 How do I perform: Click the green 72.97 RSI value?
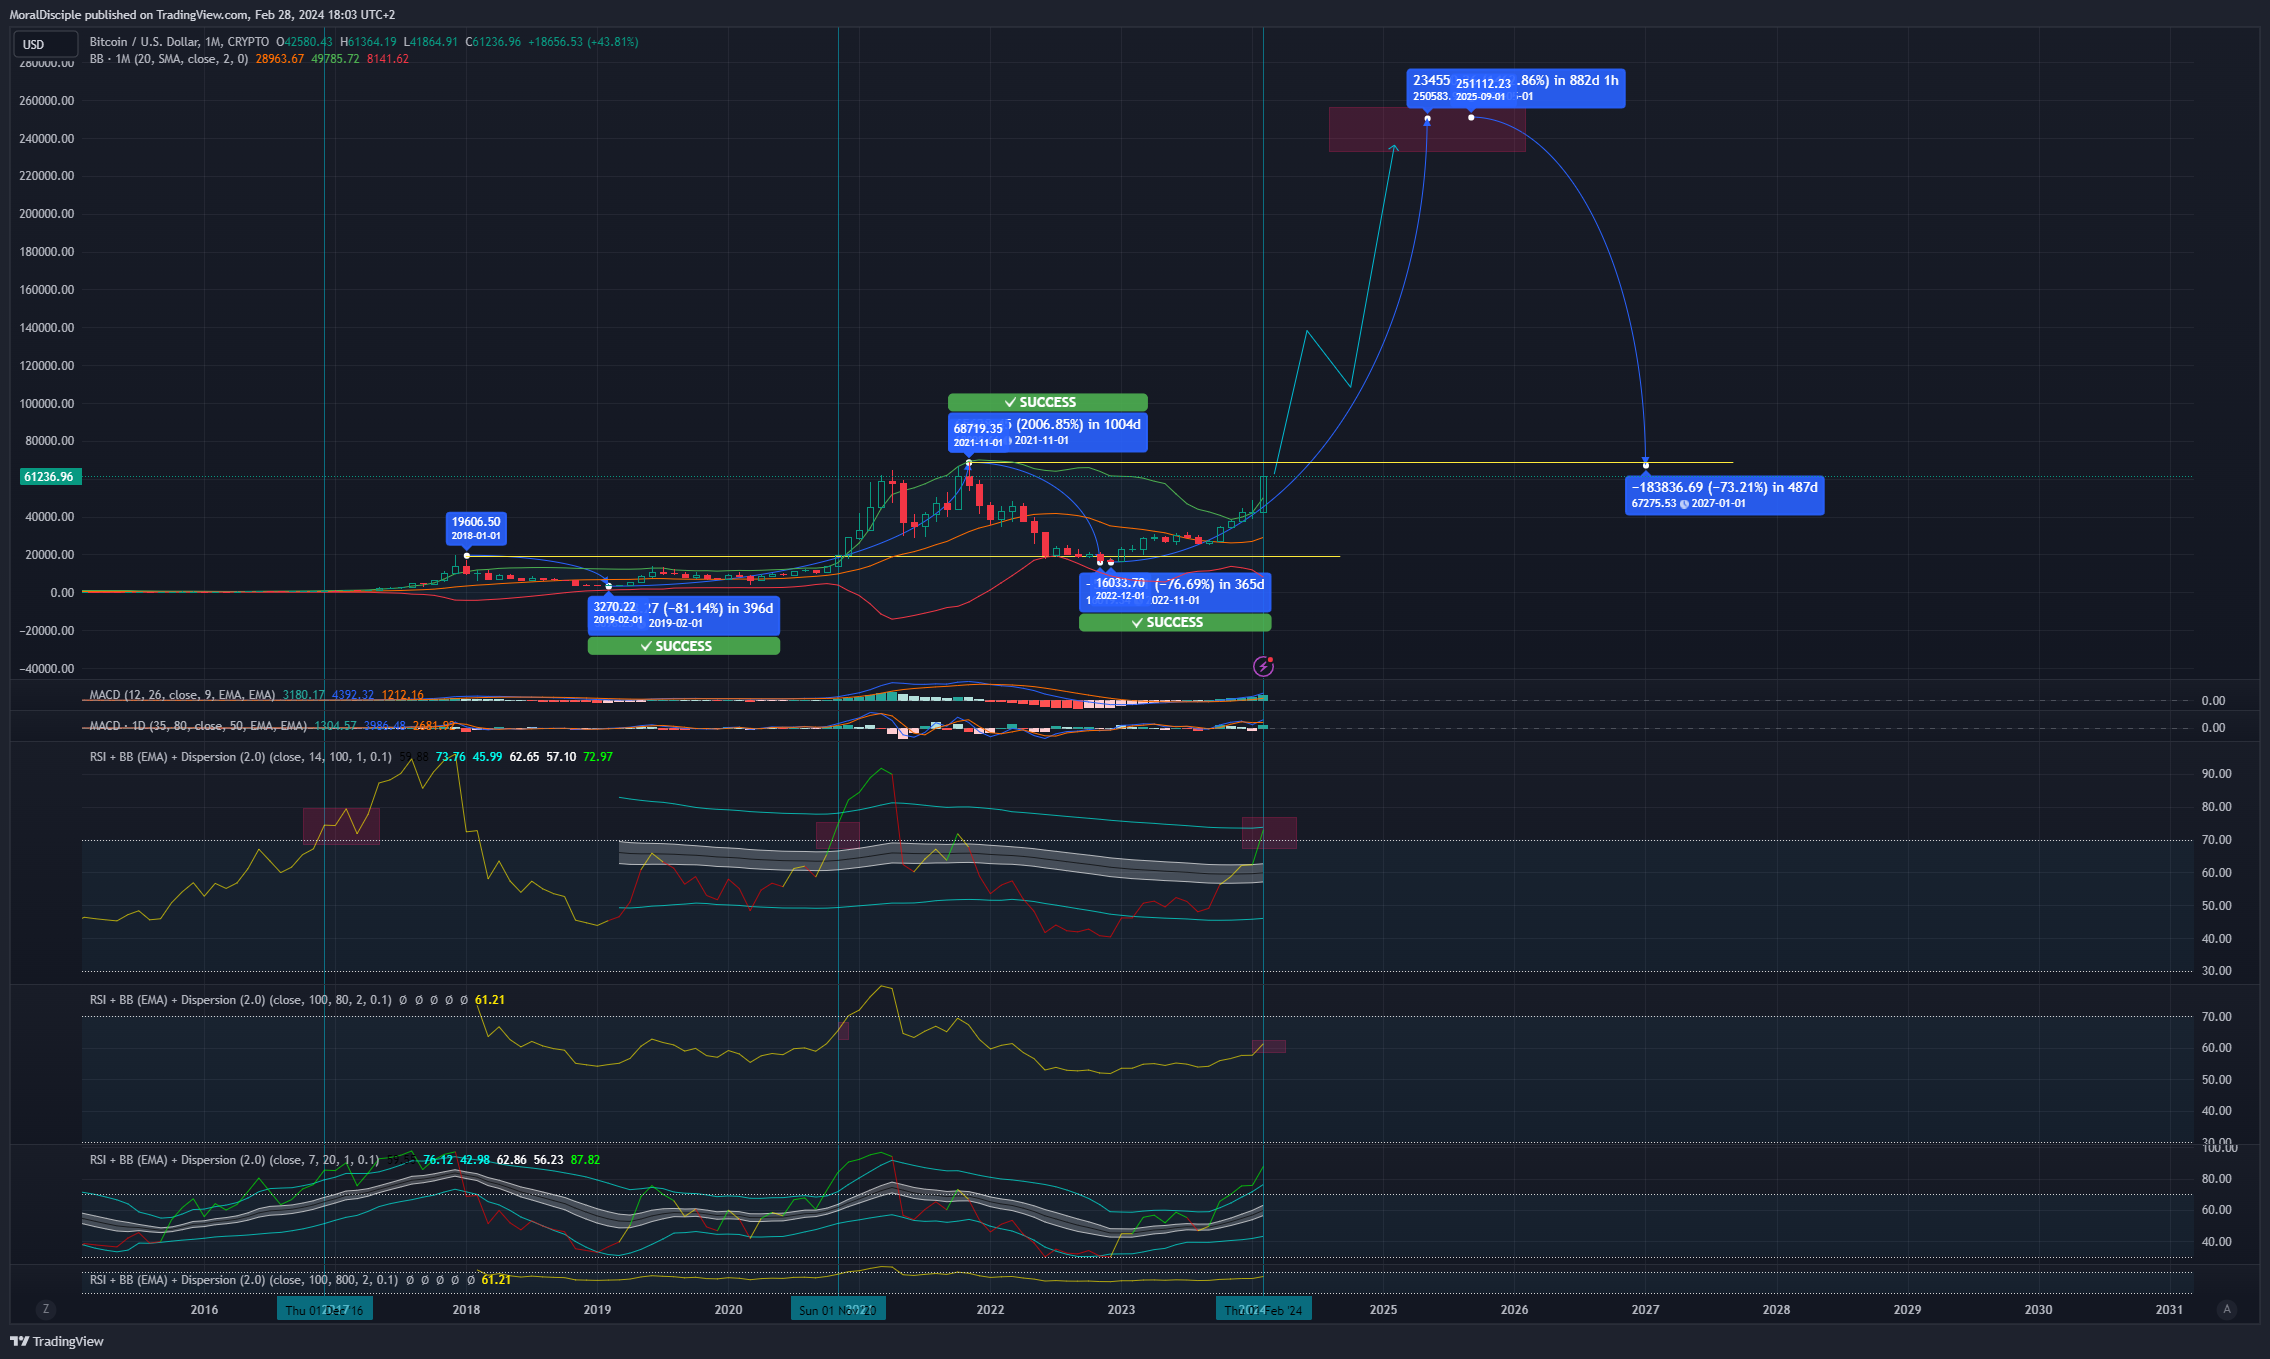point(598,757)
